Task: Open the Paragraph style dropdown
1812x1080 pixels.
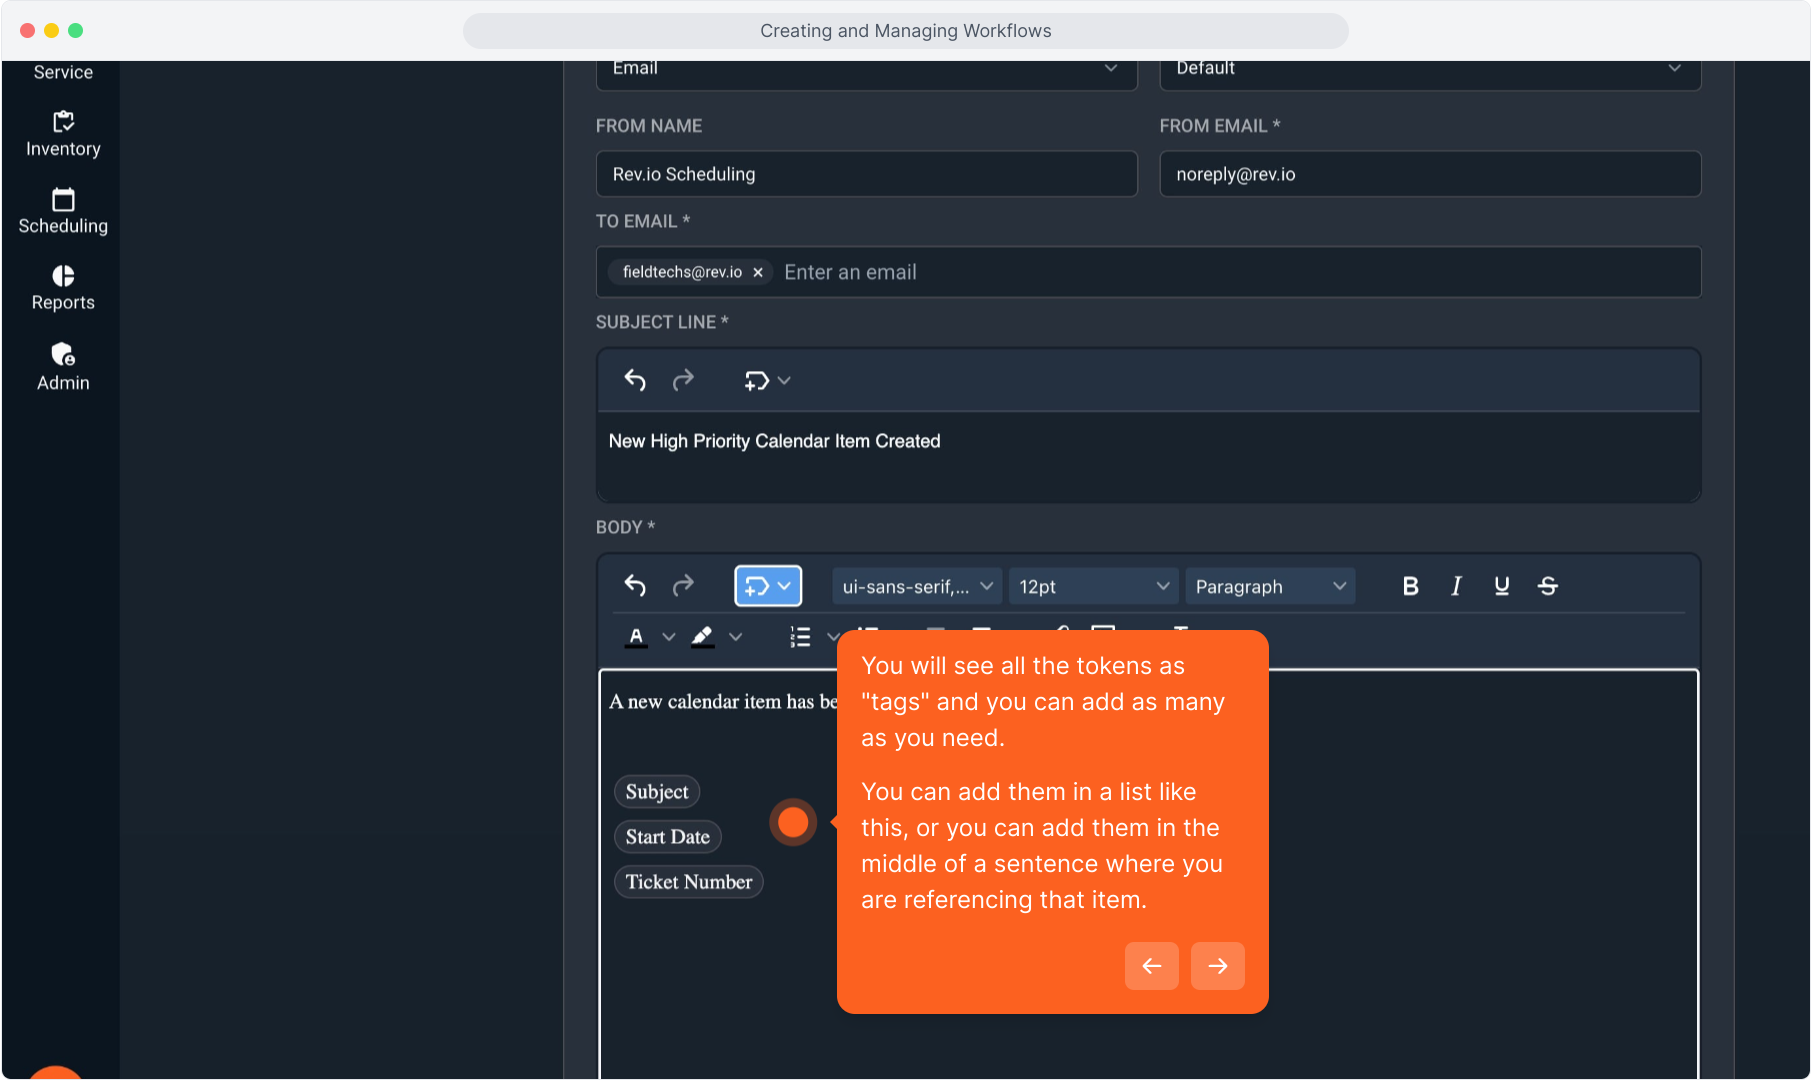Action: coord(1269,586)
